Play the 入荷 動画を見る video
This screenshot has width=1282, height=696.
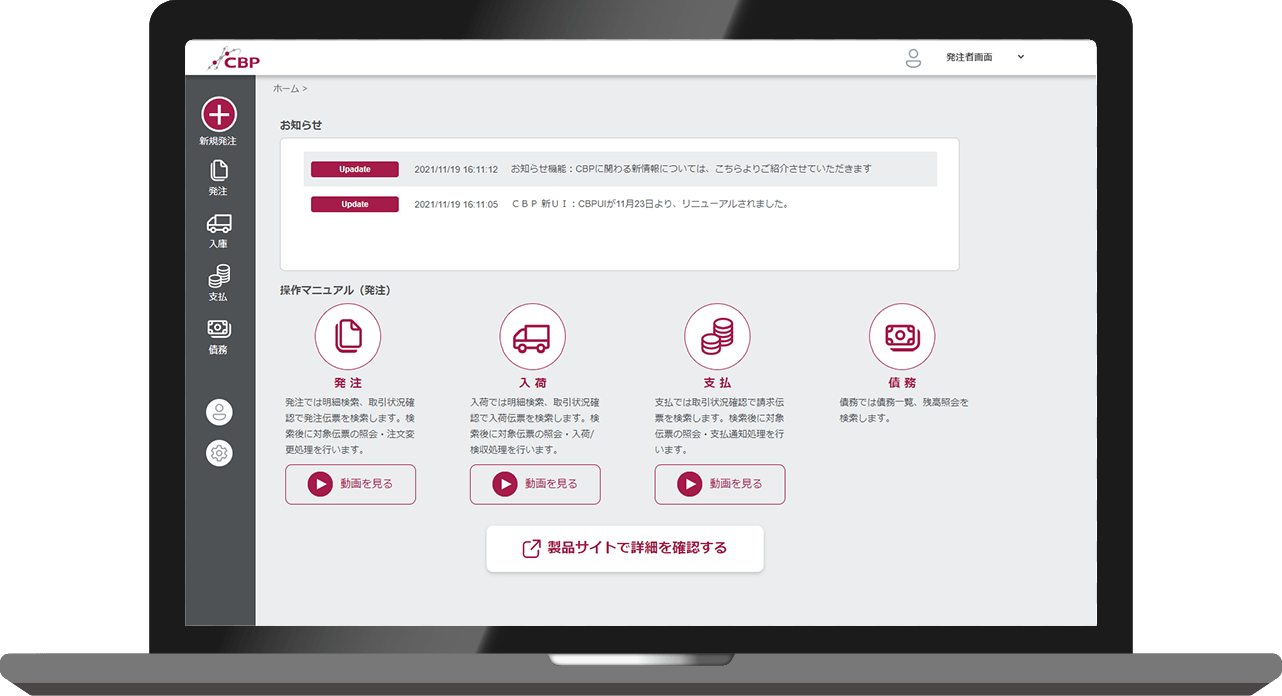point(535,484)
